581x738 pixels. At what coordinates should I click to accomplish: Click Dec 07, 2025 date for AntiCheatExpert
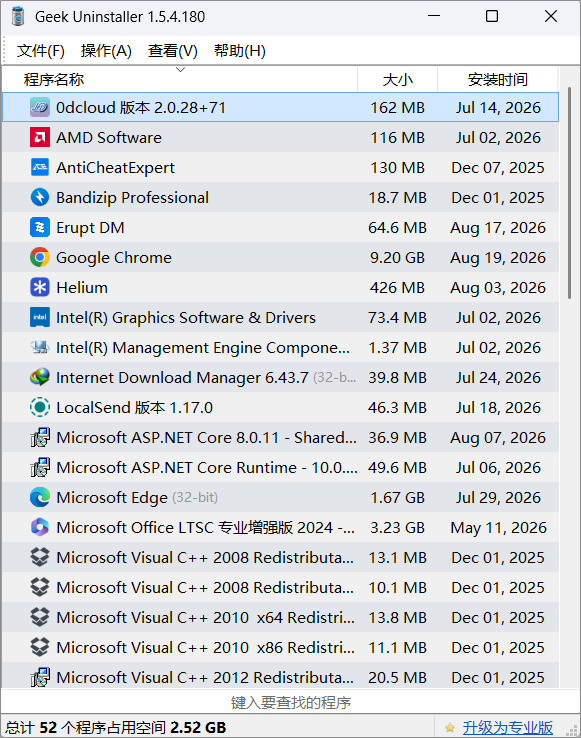pos(498,168)
